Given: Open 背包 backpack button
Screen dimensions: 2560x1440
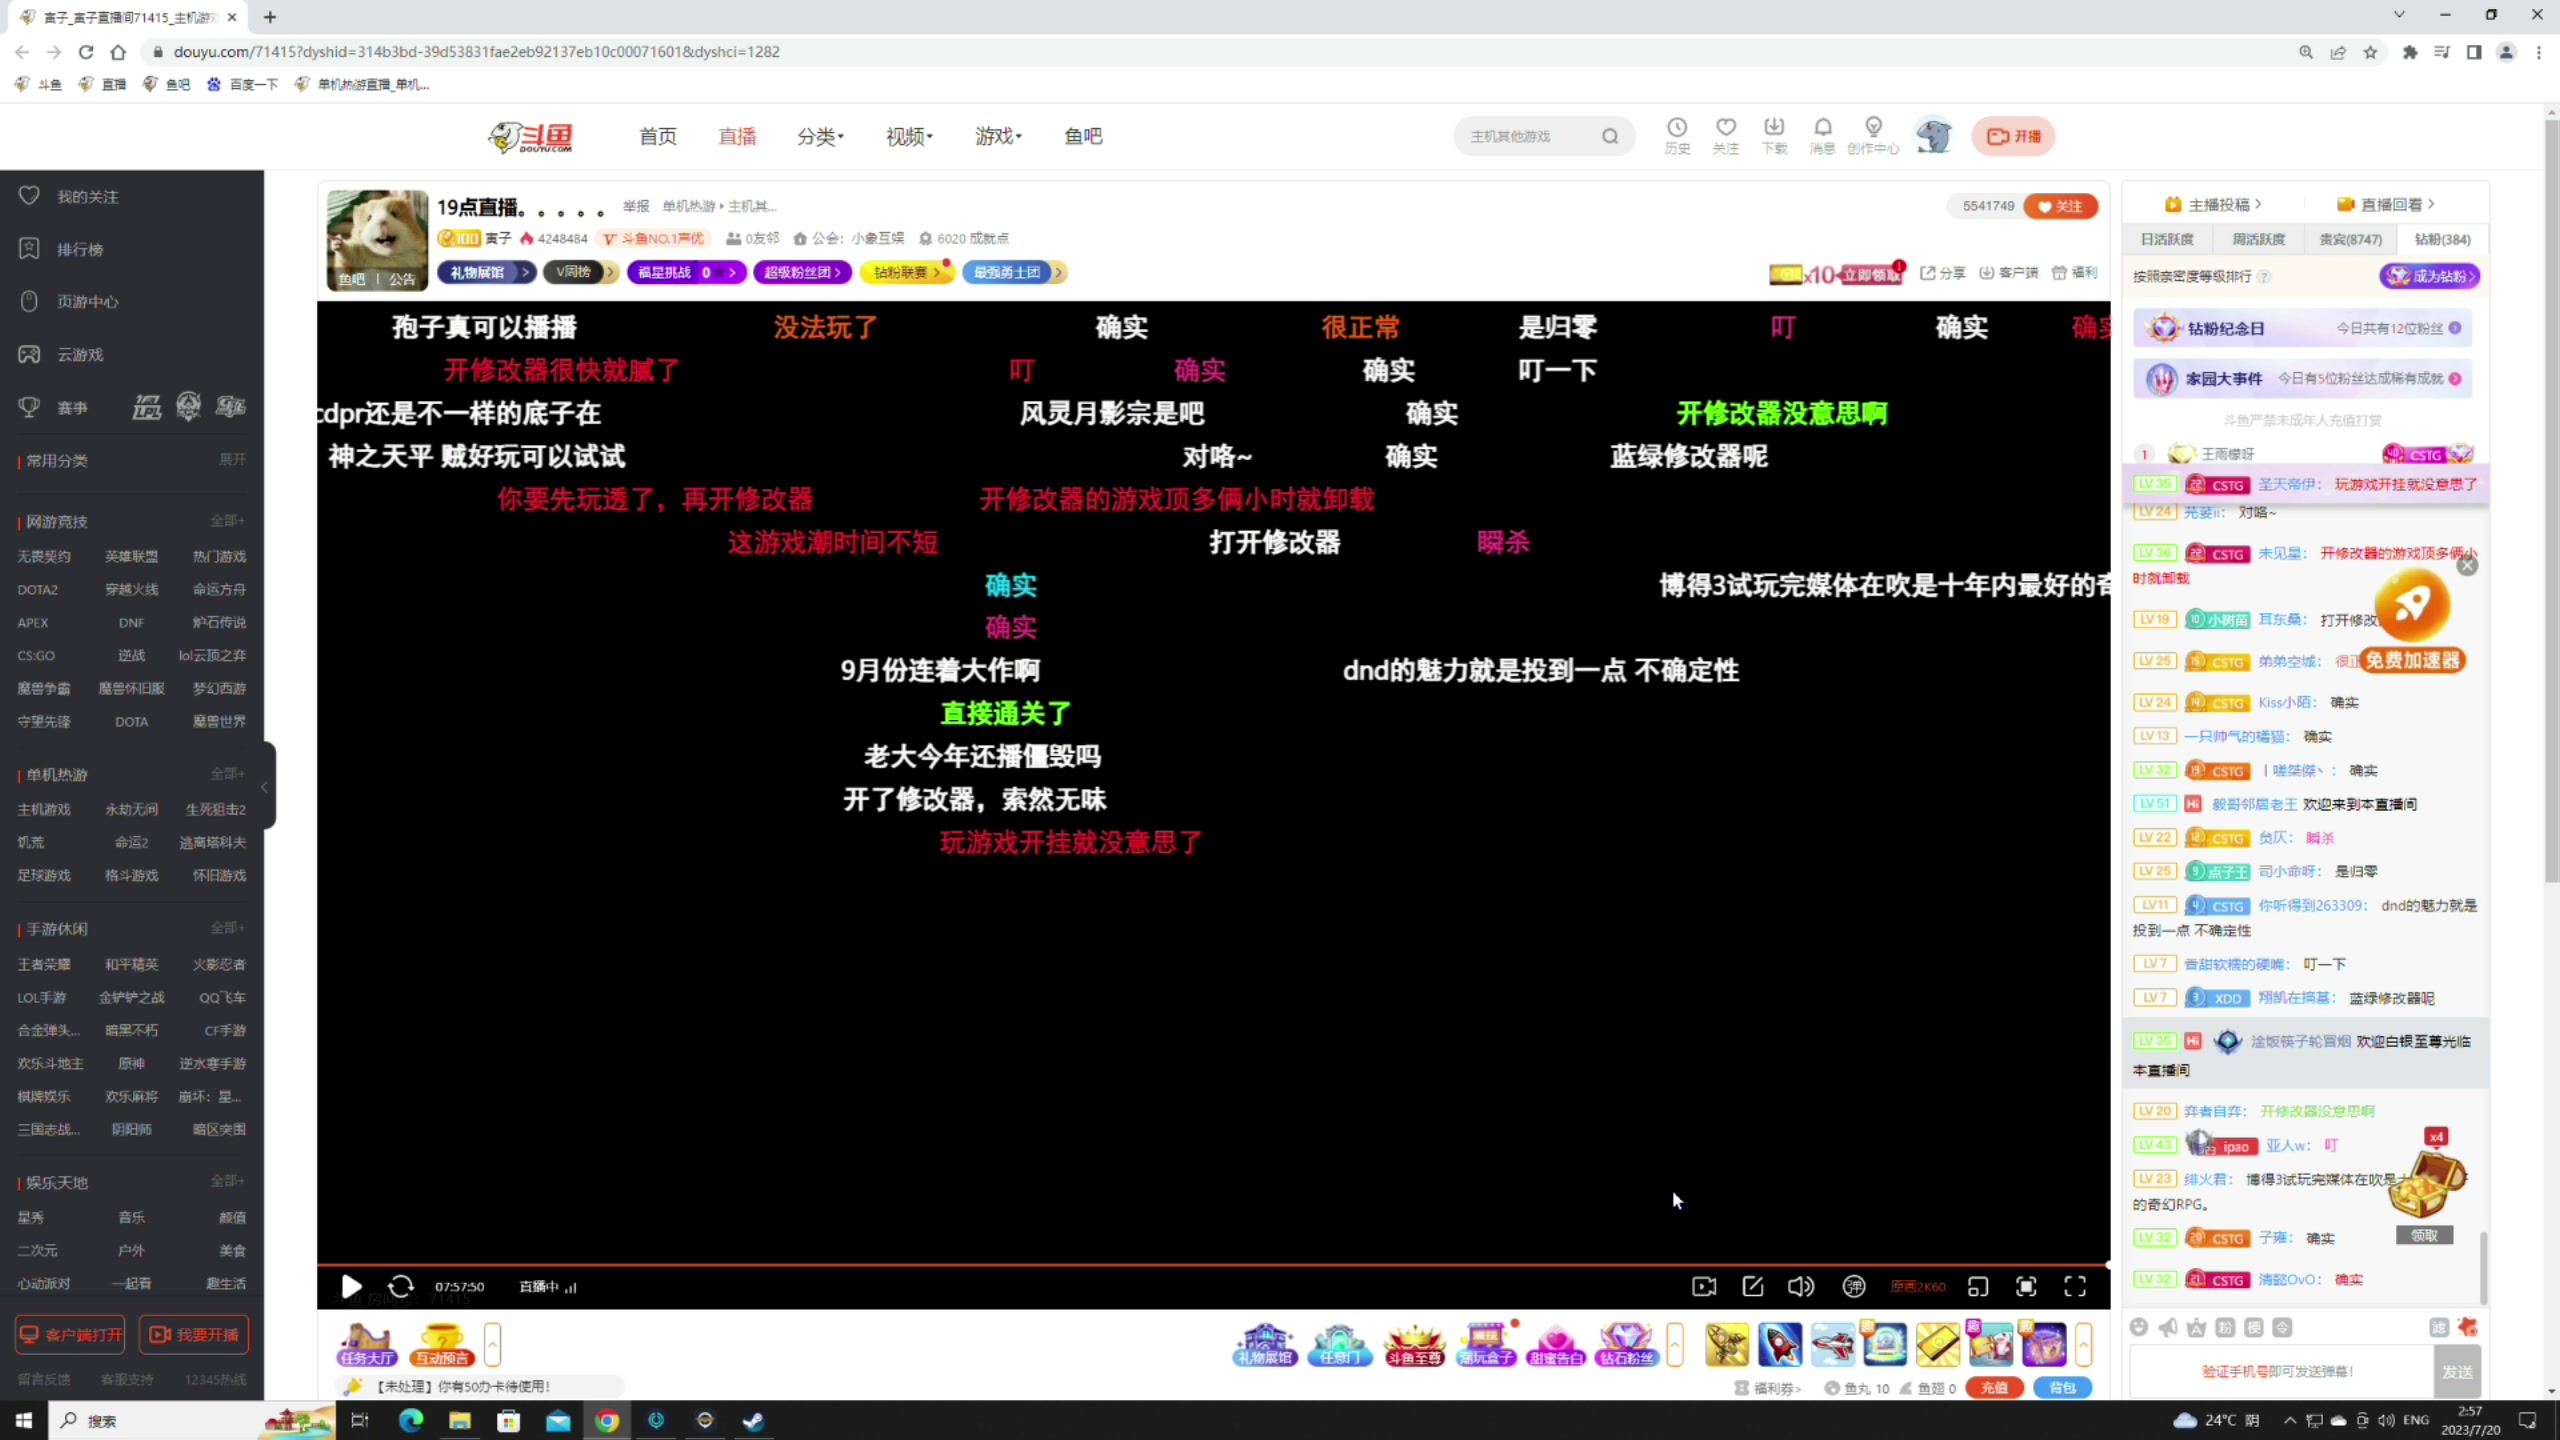Looking at the screenshot, I should 2062,1388.
